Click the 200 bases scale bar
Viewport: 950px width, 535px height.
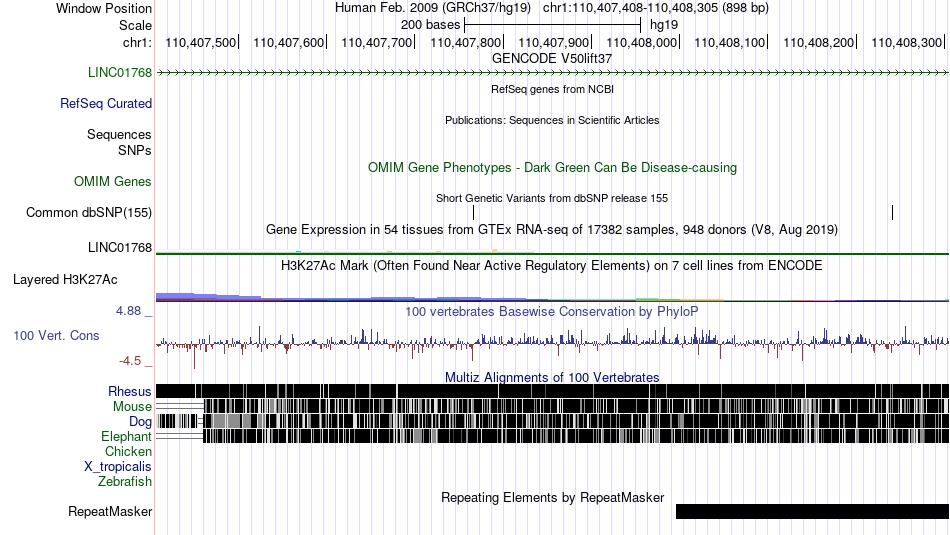(x=552, y=25)
